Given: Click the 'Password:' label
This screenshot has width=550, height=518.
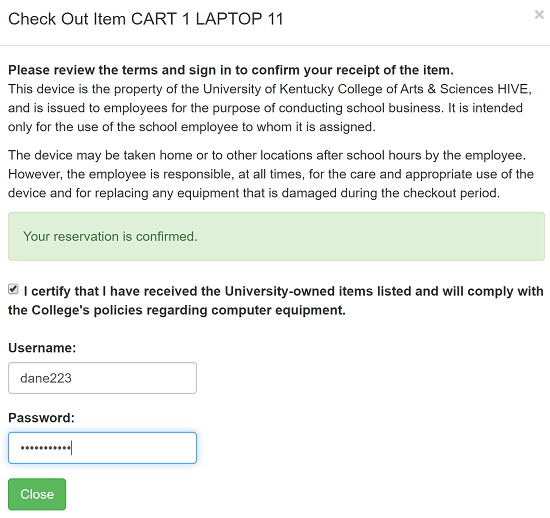Looking at the screenshot, I should click(41, 418).
